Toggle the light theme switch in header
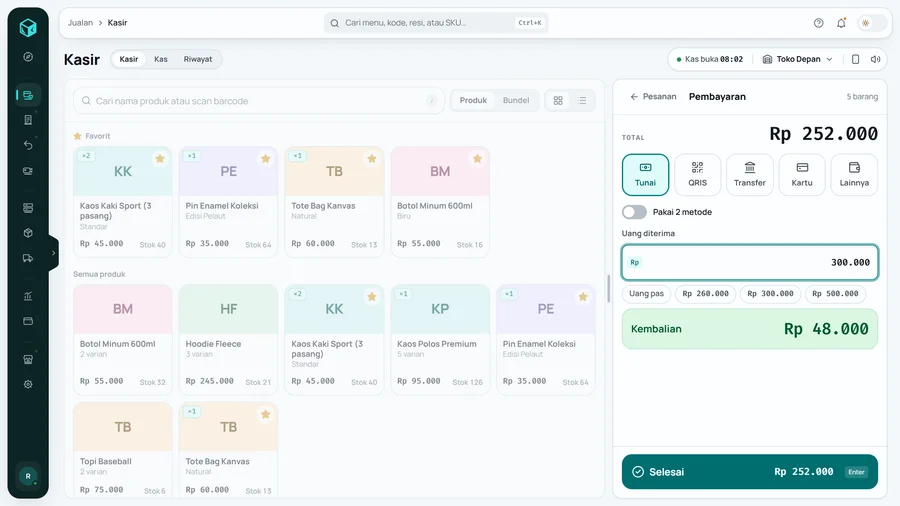This screenshot has height=506, width=900. pyautogui.click(x=871, y=23)
